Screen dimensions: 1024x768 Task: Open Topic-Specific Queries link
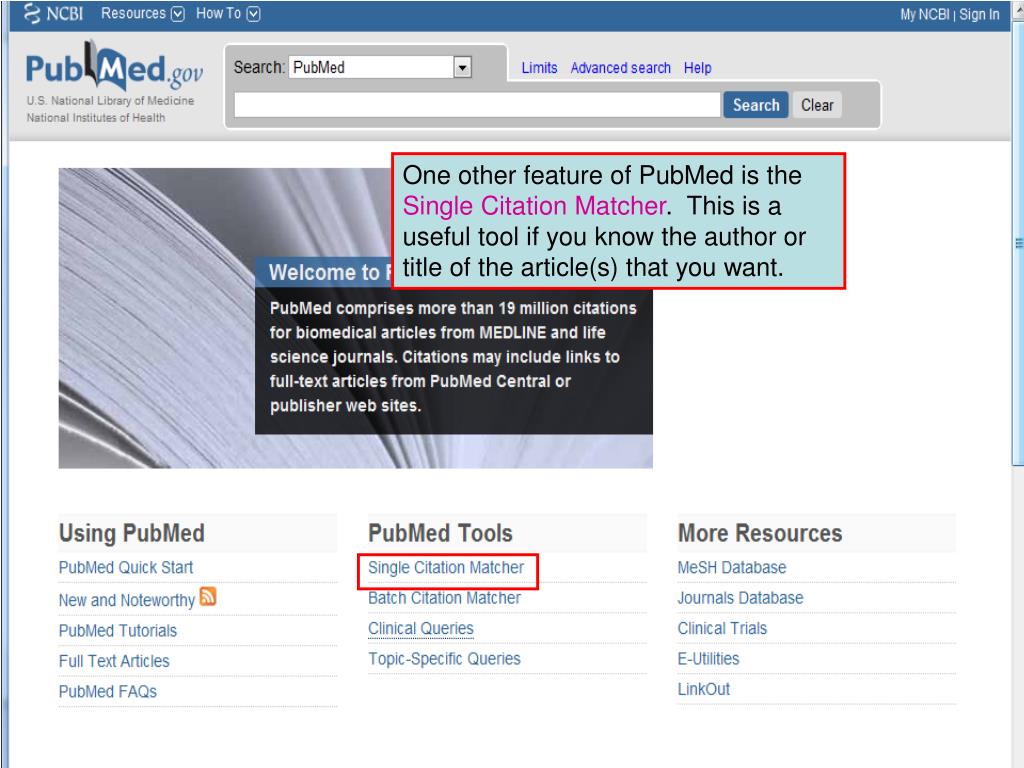coord(444,659)
